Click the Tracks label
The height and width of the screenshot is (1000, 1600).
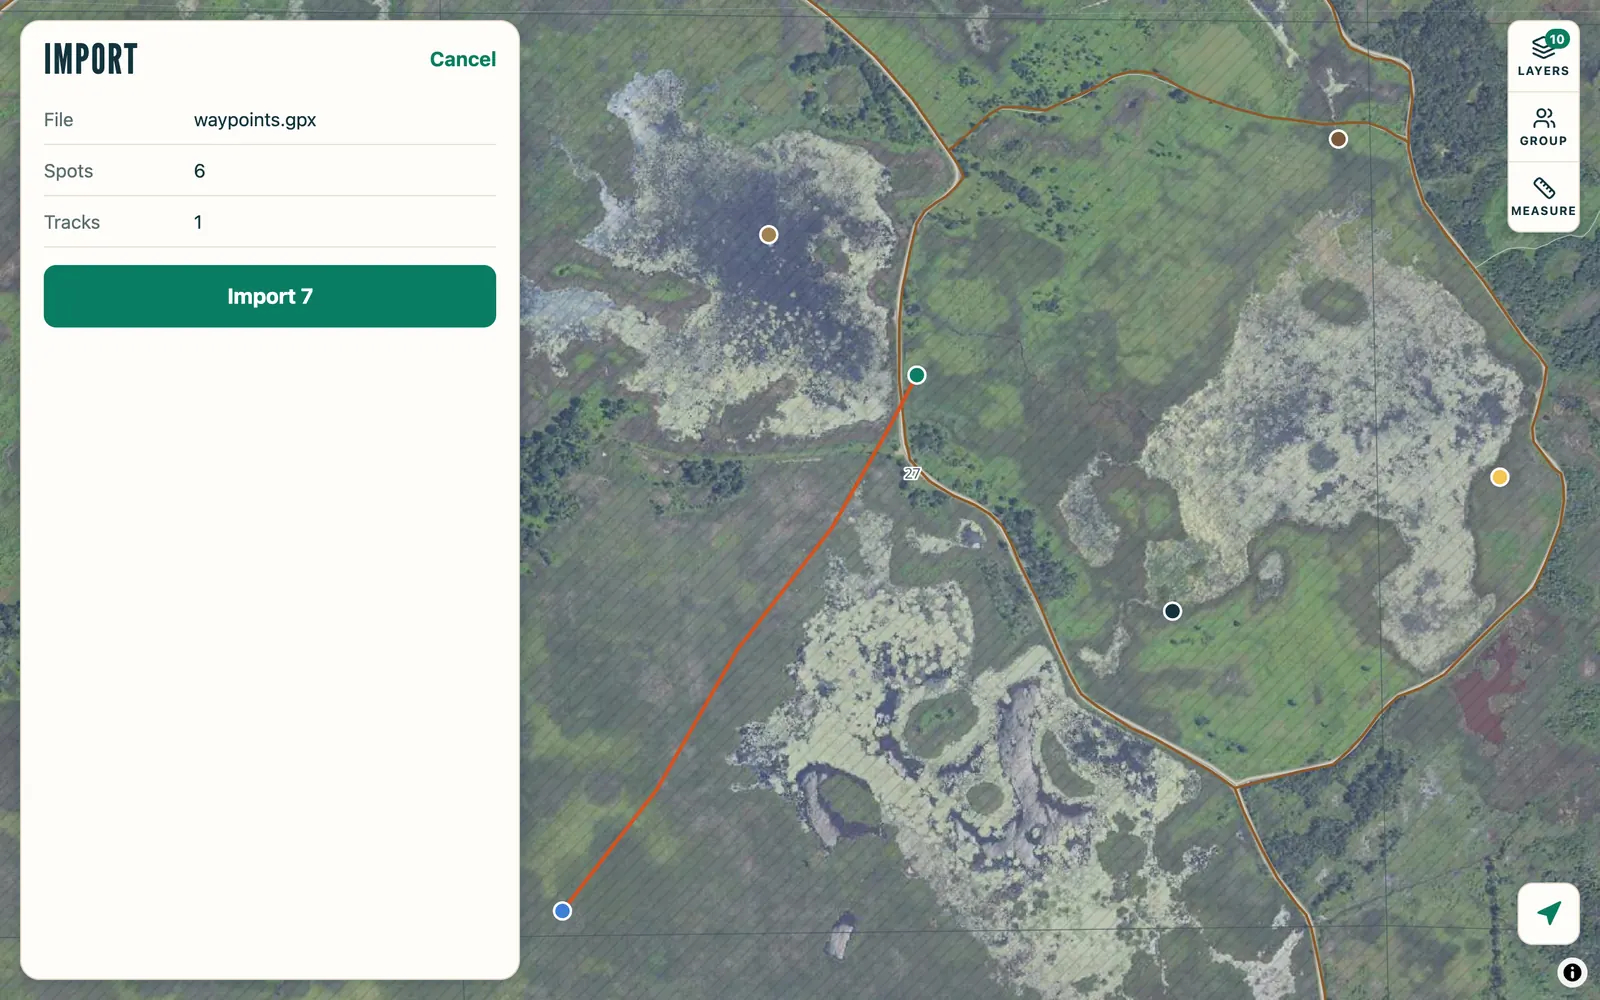point(72,222)
